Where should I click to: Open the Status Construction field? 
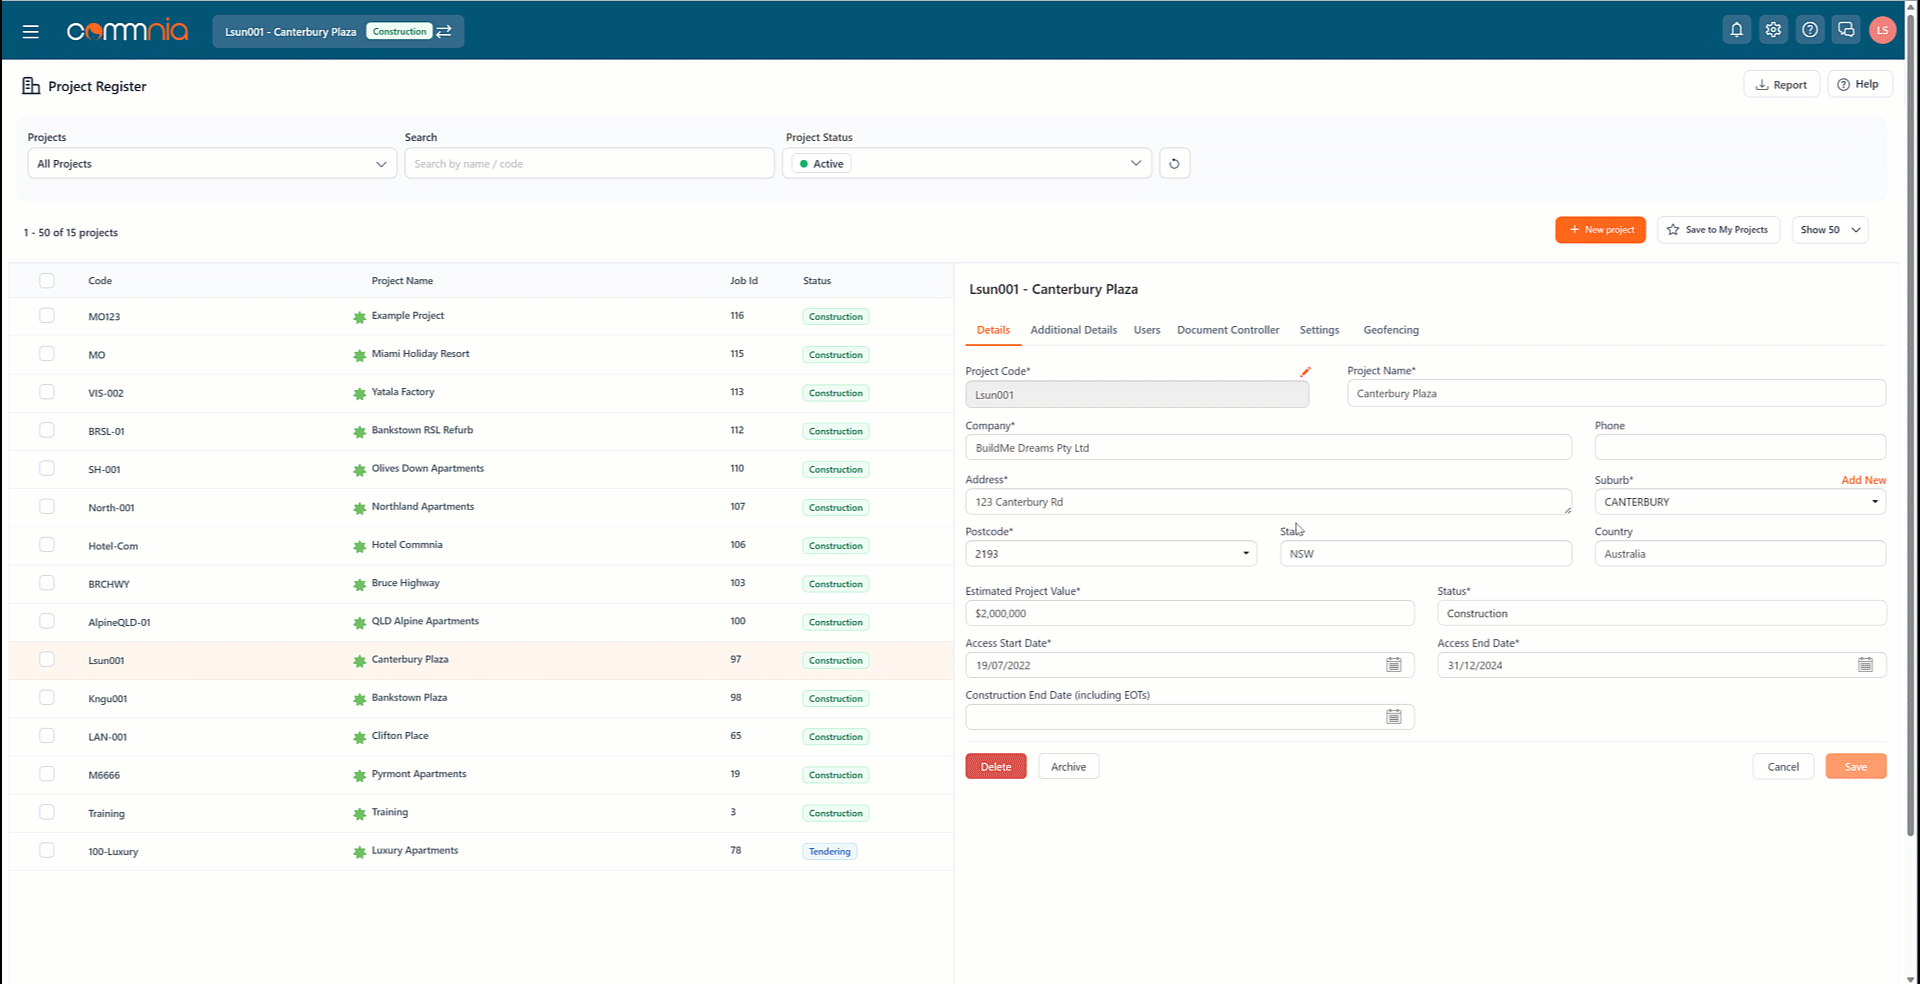tap(1661, 613)
